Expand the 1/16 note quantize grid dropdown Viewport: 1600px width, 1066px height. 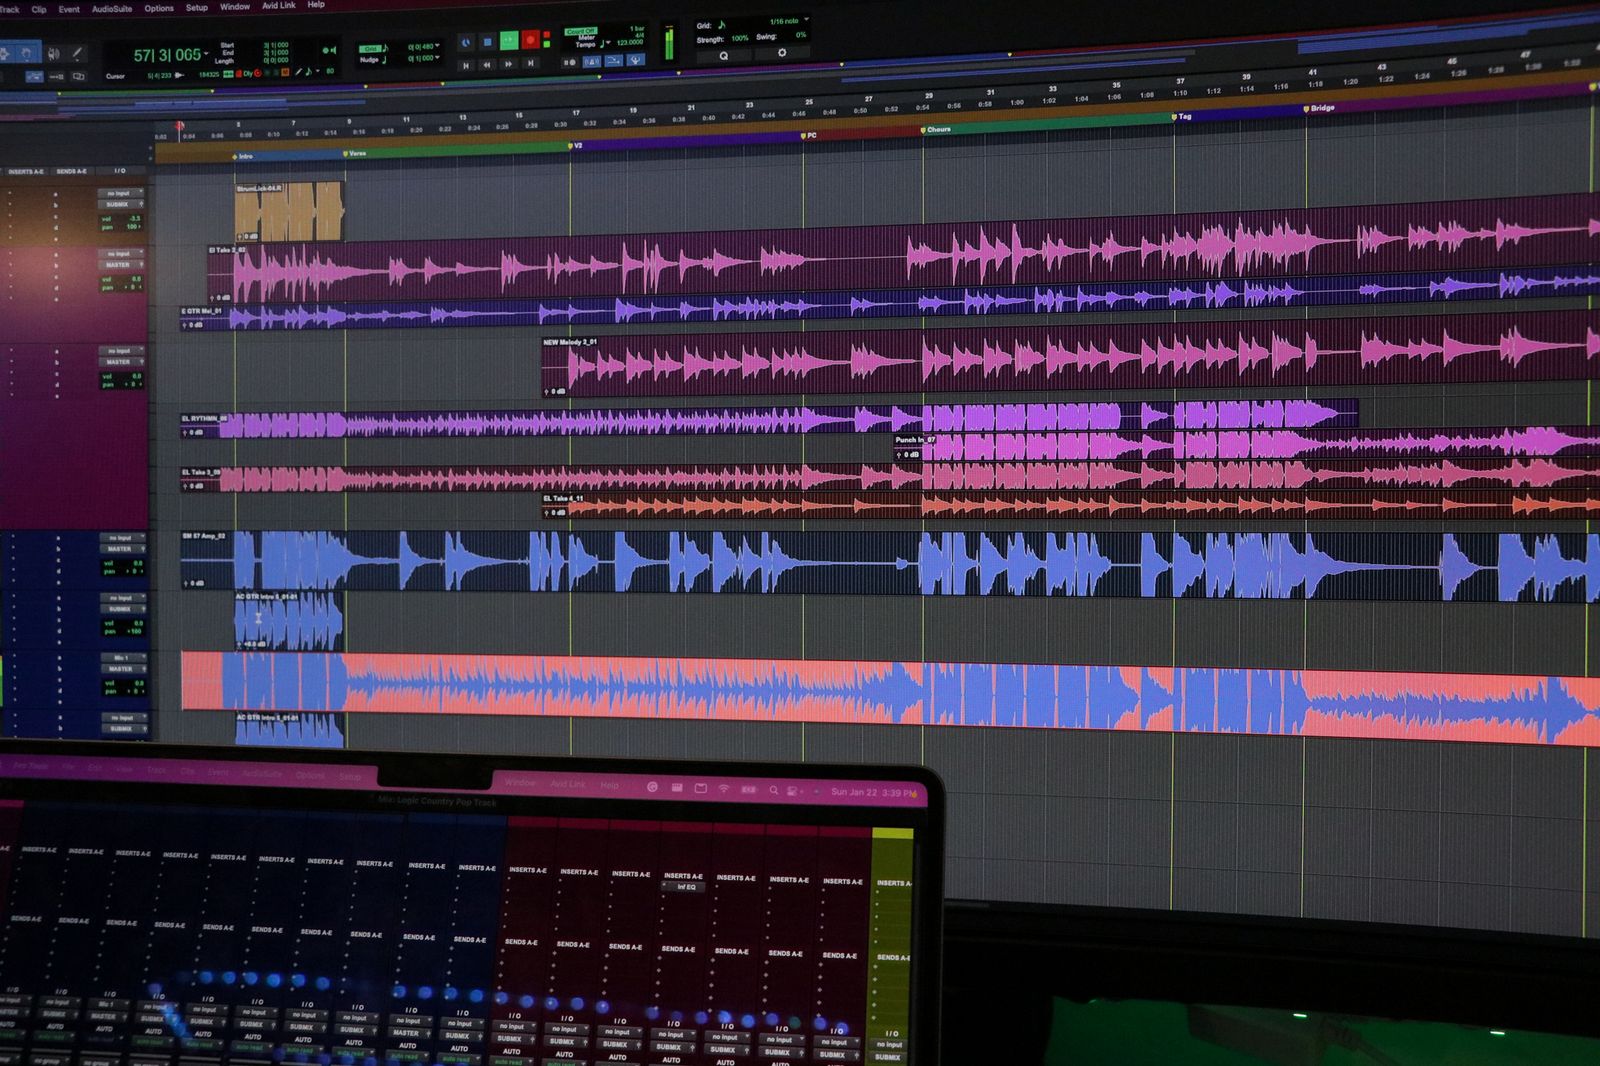coord(807,20)
